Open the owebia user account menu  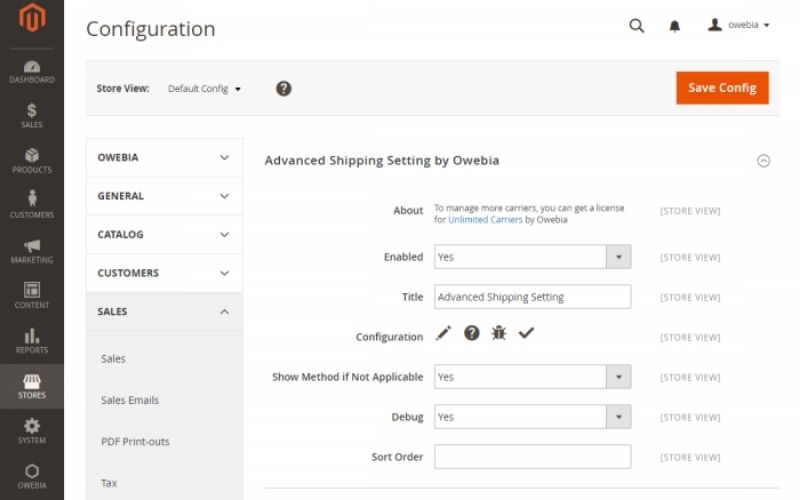pyautogui.click(x=739, y=25)
